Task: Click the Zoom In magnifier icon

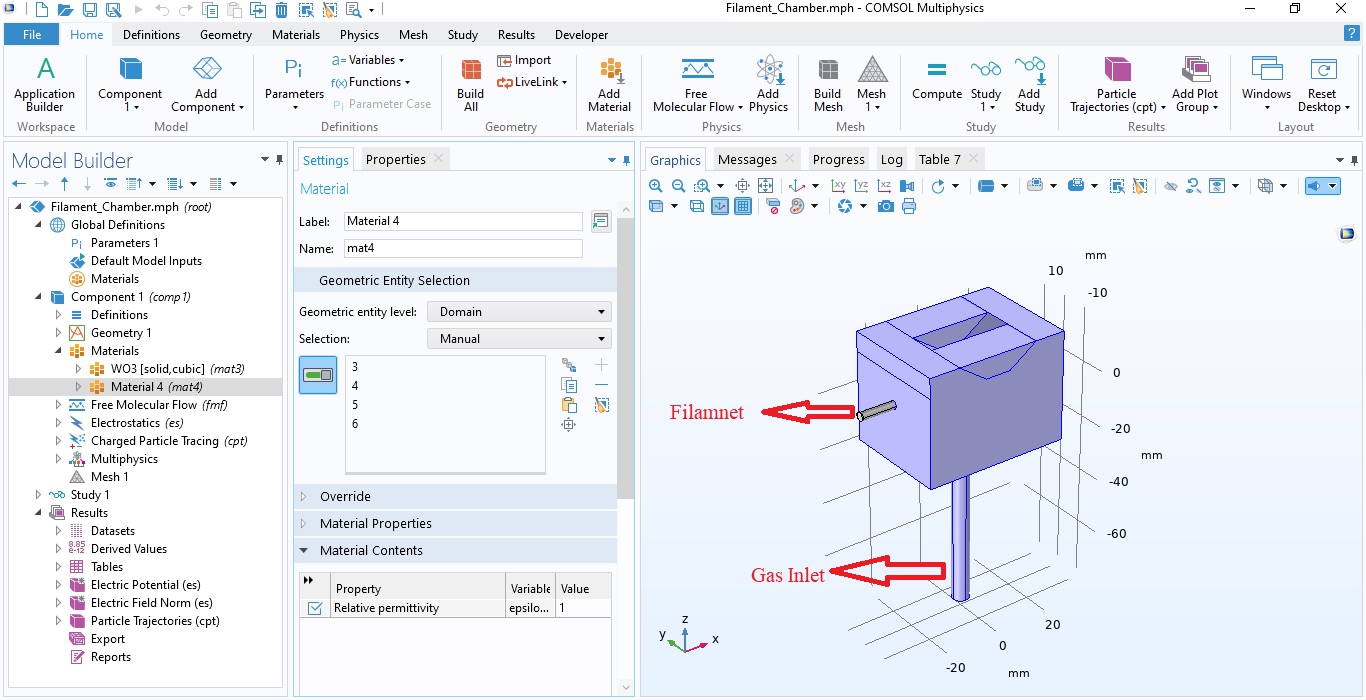Action: tap(656, 186)
